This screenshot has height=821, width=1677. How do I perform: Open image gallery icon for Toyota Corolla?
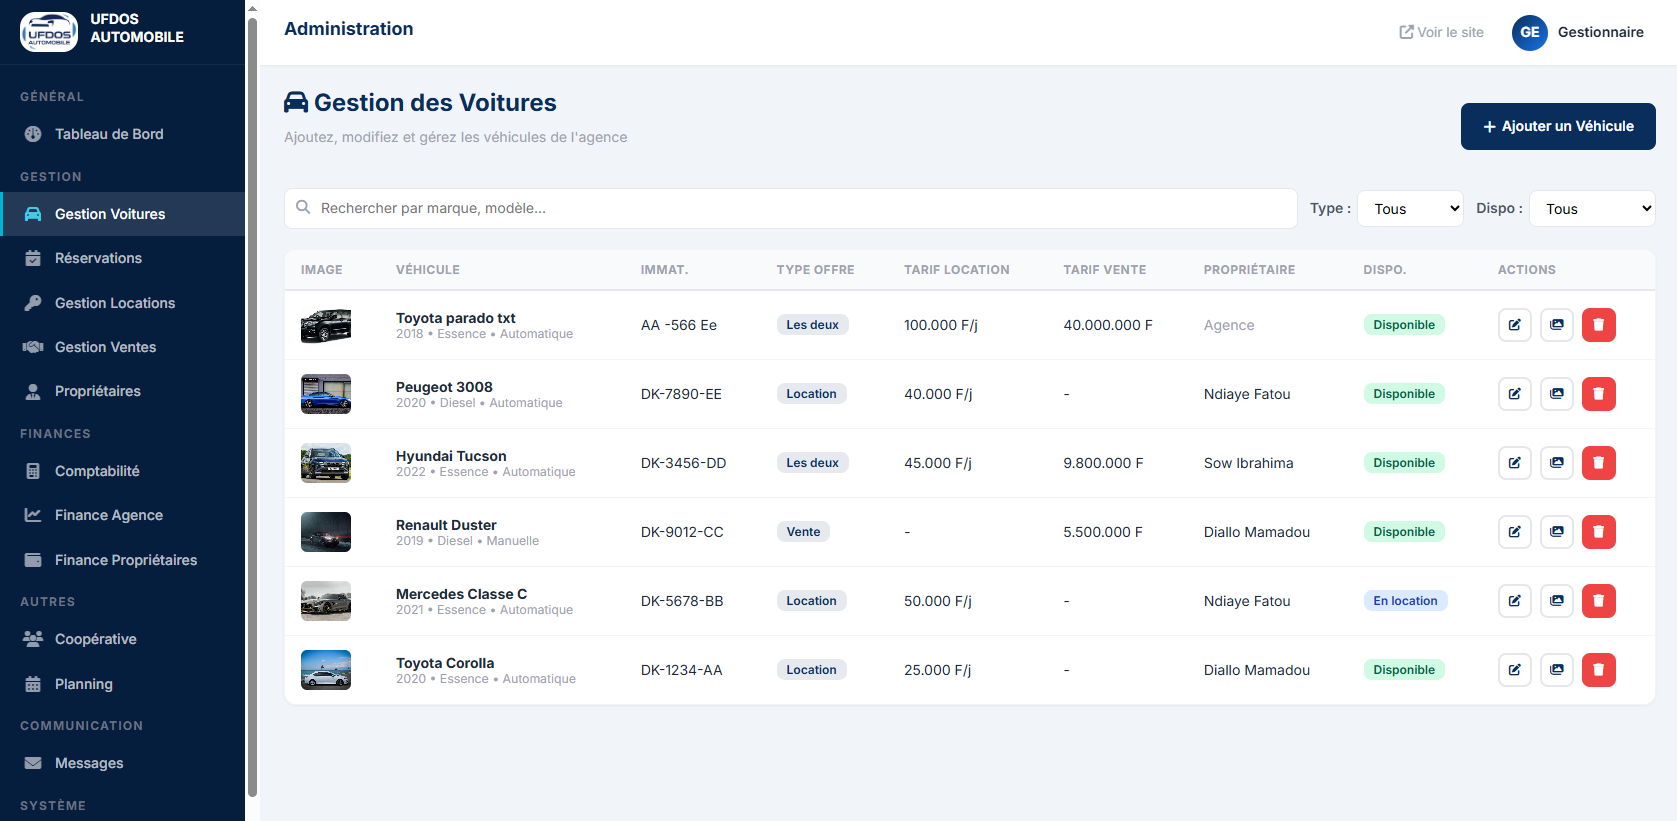(1556, 670)
